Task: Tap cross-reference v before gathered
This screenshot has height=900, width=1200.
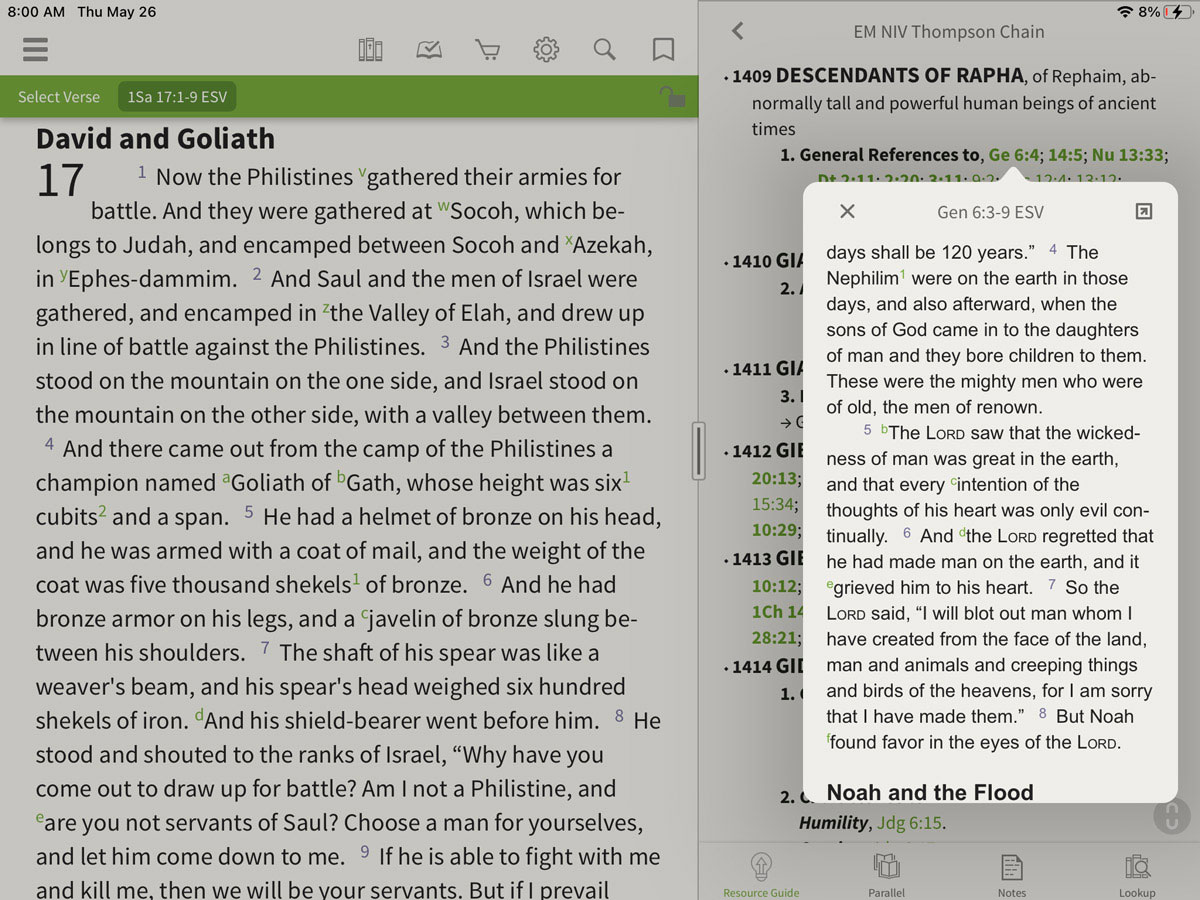Action: tap(362, 172)
